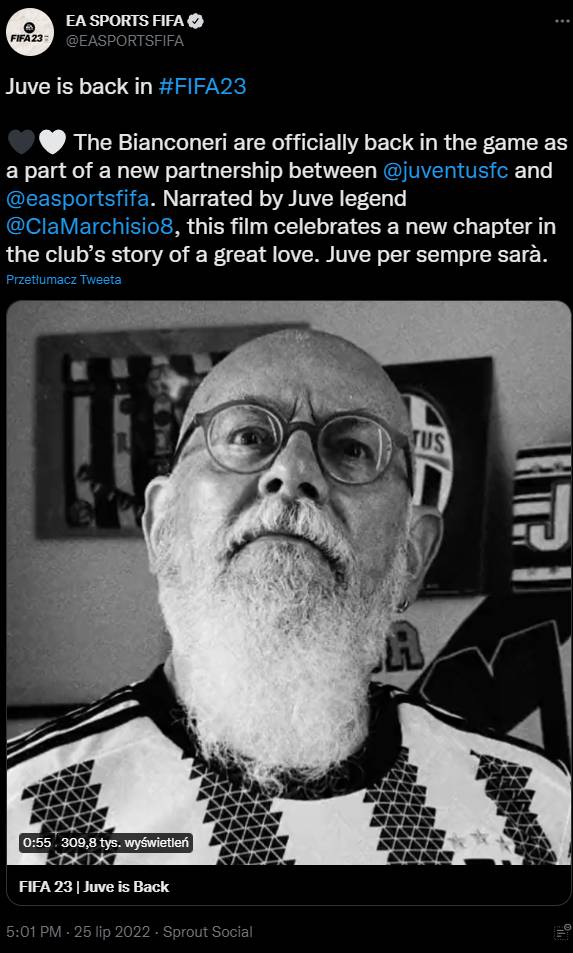Open the @easportsfifa mention in tweet text
The height and width of the screenshot is (953, 573).
point(78,199)
